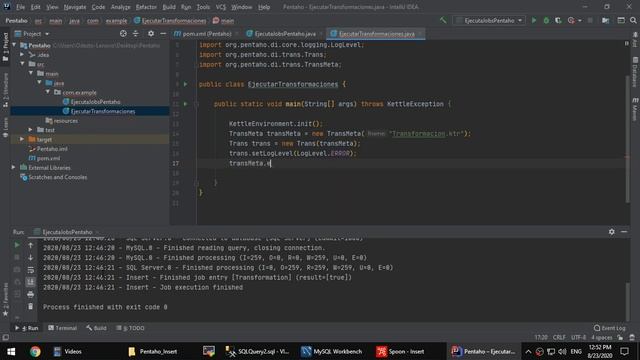The height and width of the screenshot is (360, 640).
Task: Toggle scroll-to-end in the Run console
Action: click(x=31, y=282)
